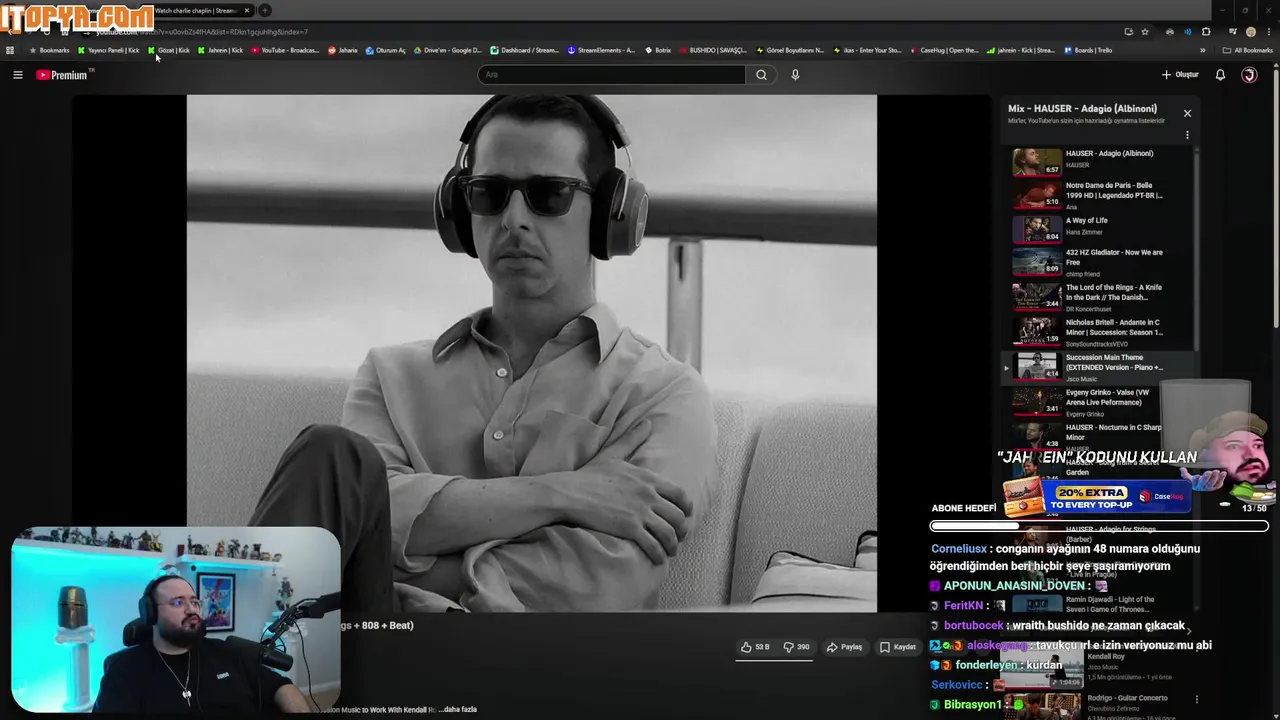Open BUSHIDO | SAVAŞÇI bookmark
1280x720 pixels.
(x=713, y=50)
